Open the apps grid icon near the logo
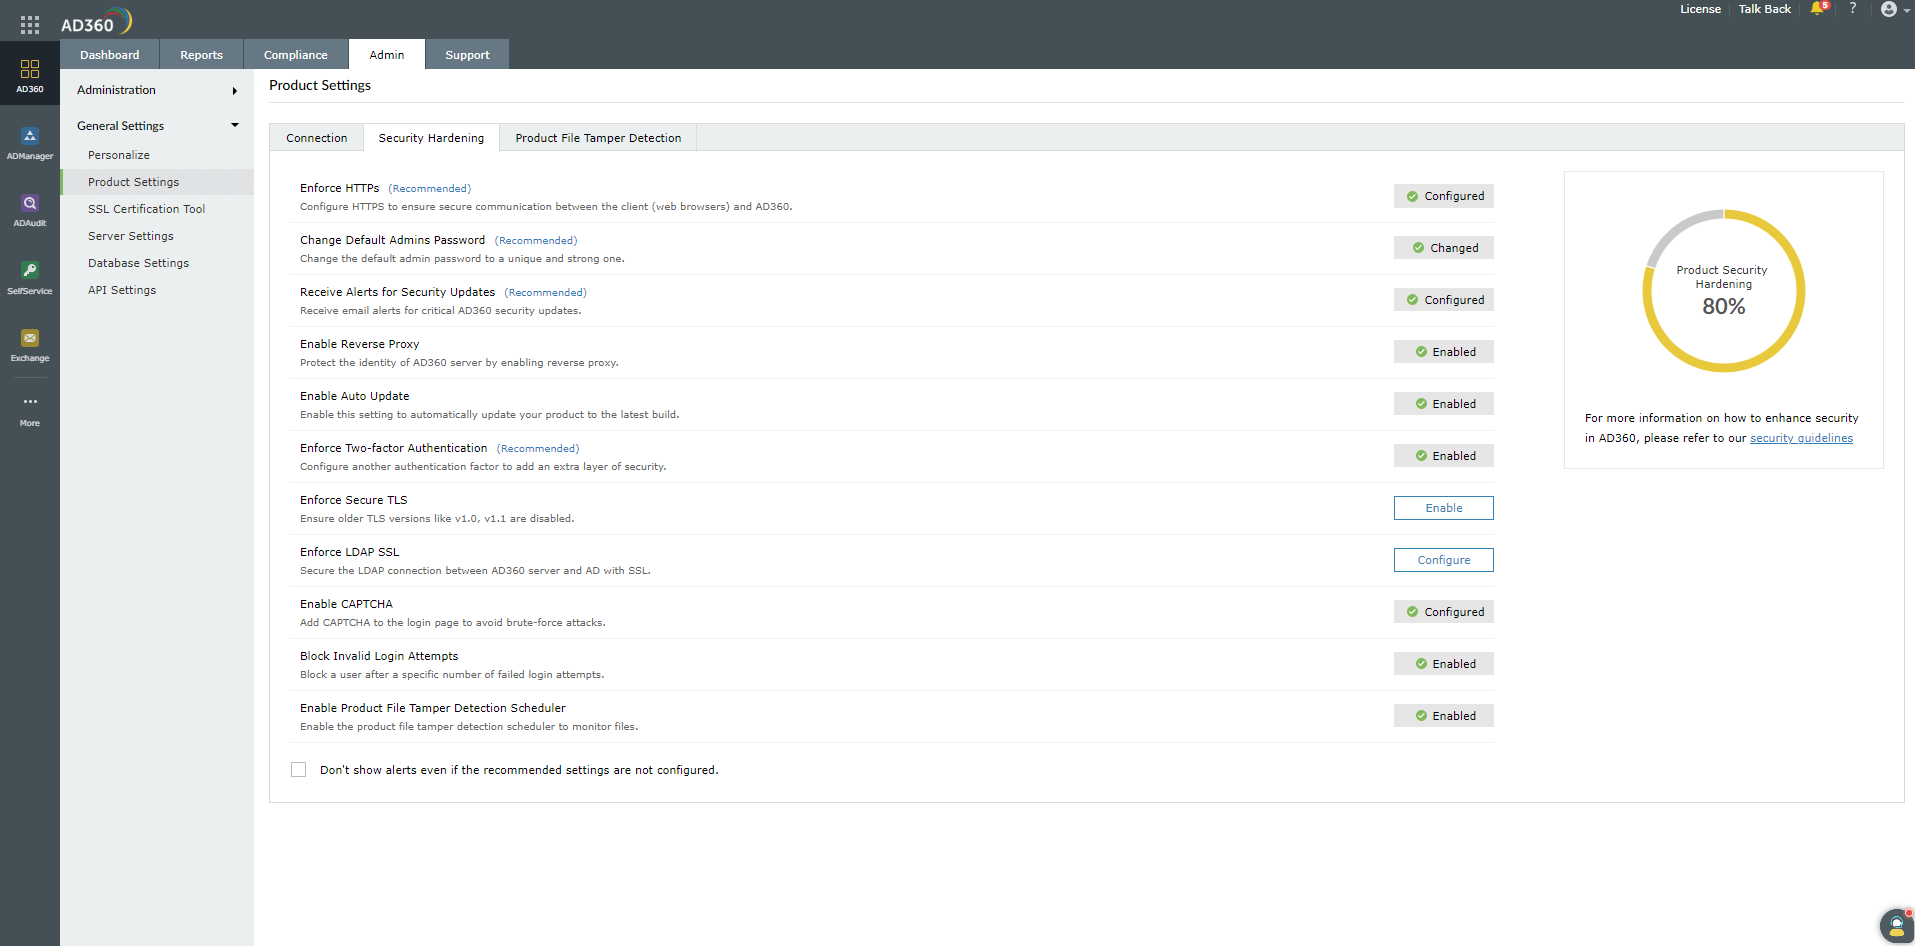This screenshot has height=946, width=1915. (29, 24)
